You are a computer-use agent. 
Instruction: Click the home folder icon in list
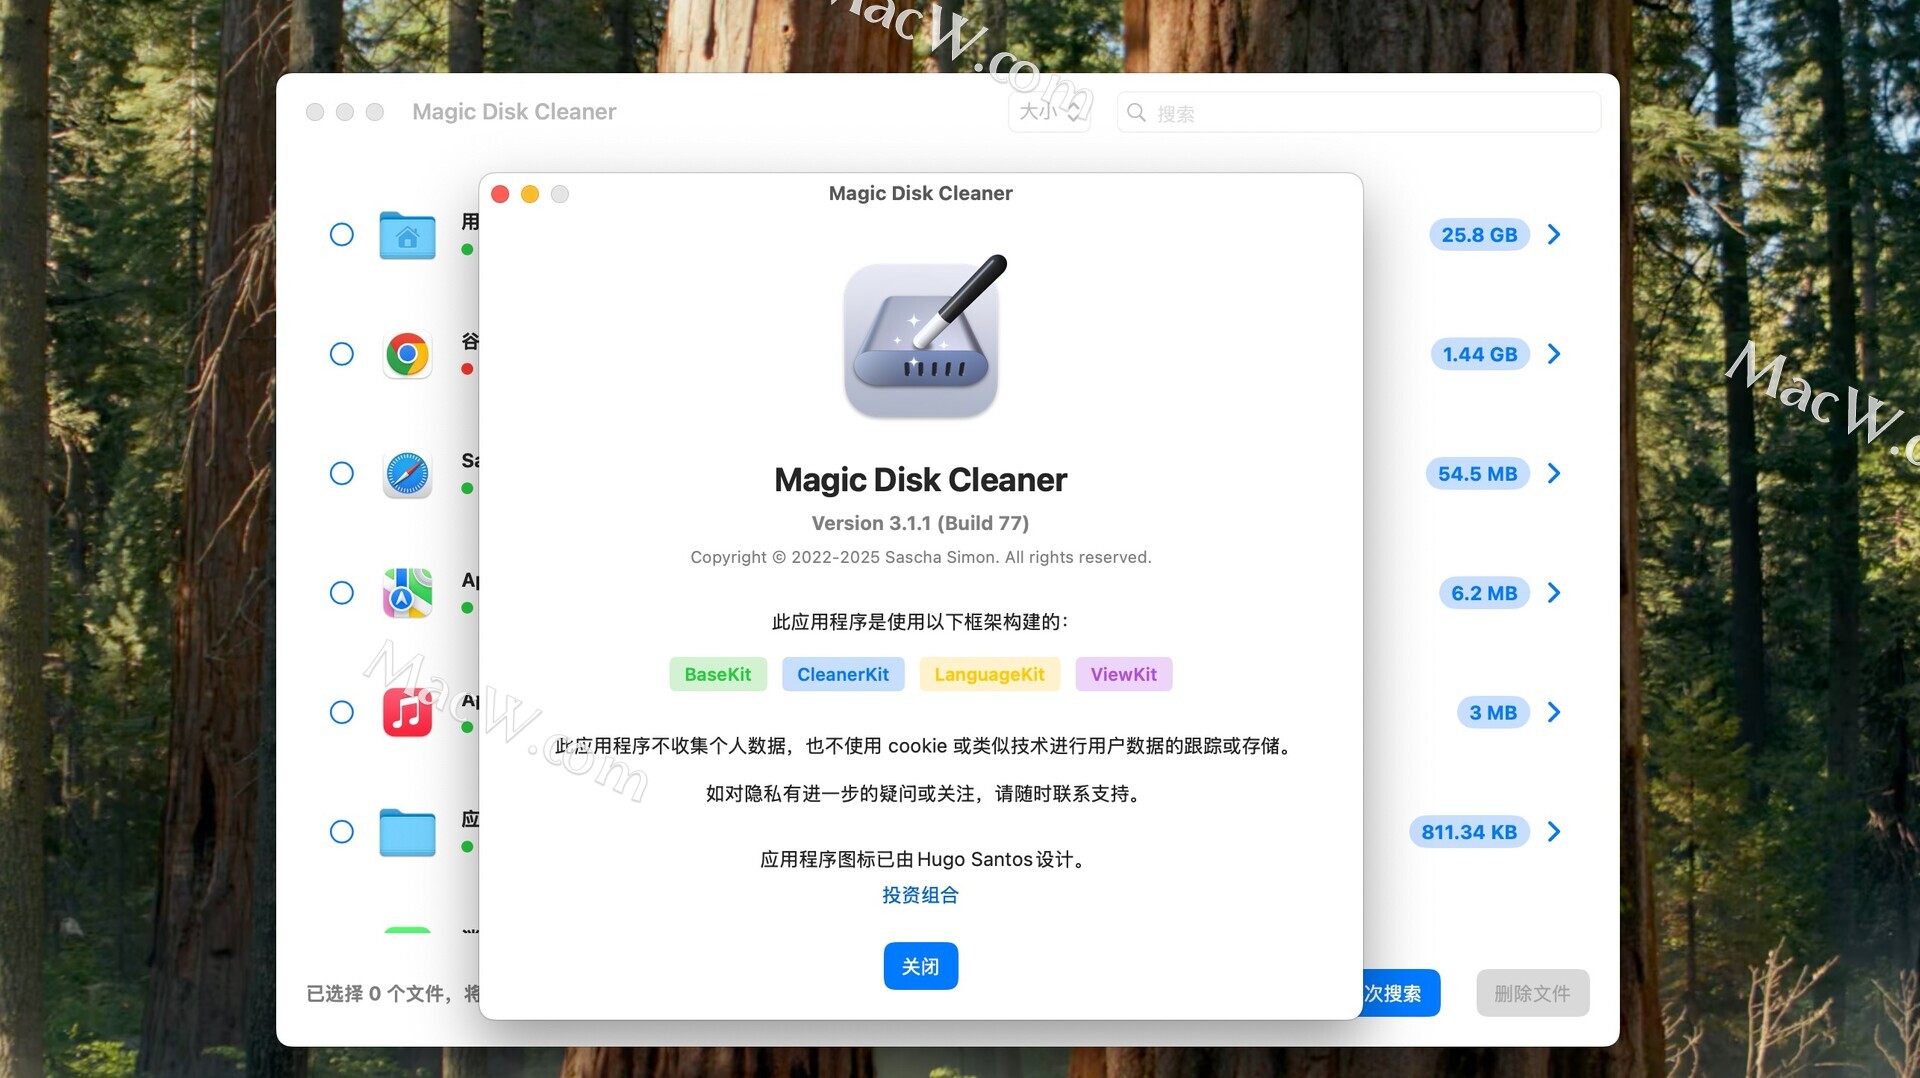pyautogui.click(x=407, y=235)
